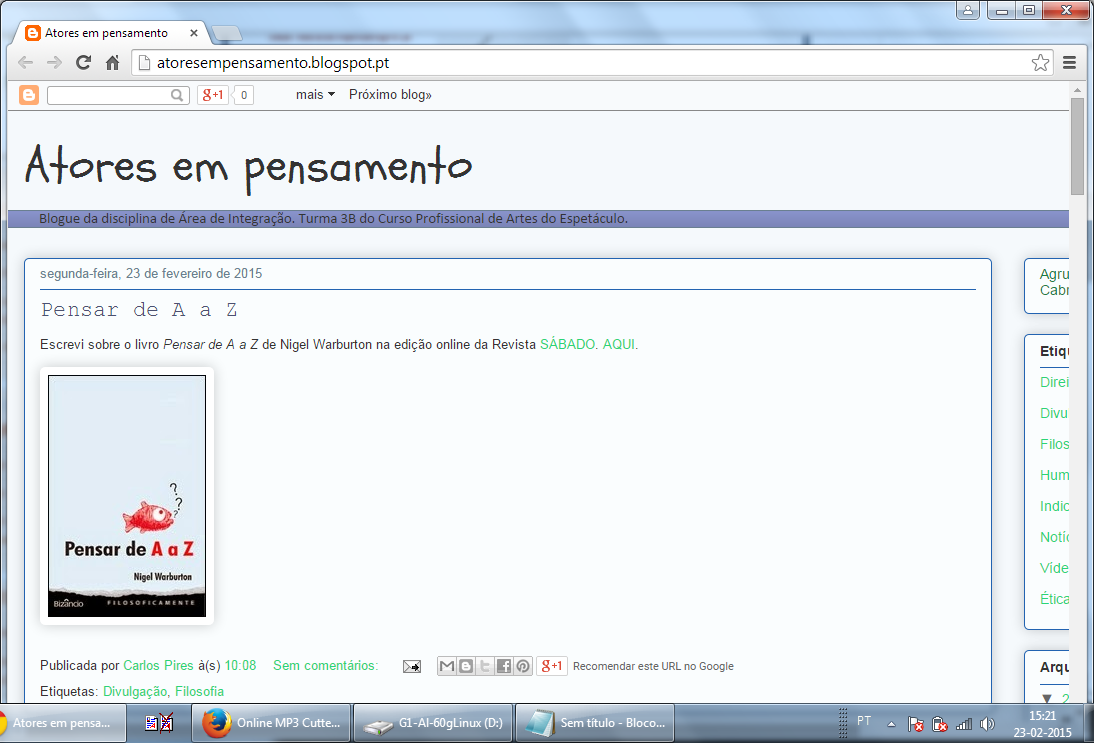This screenshot has height=743, width=1094.
Task: Click the PT language indicator in taskbar
Action: pyautogui.click(x=864, y=721)
